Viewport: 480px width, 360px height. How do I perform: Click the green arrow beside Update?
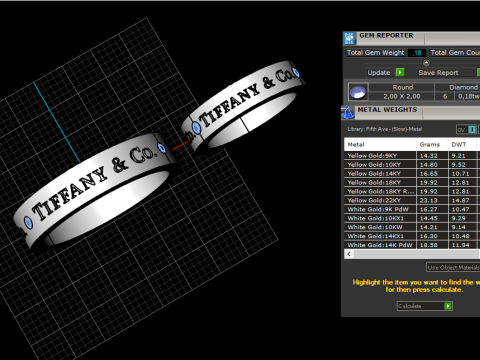point(400,72)
